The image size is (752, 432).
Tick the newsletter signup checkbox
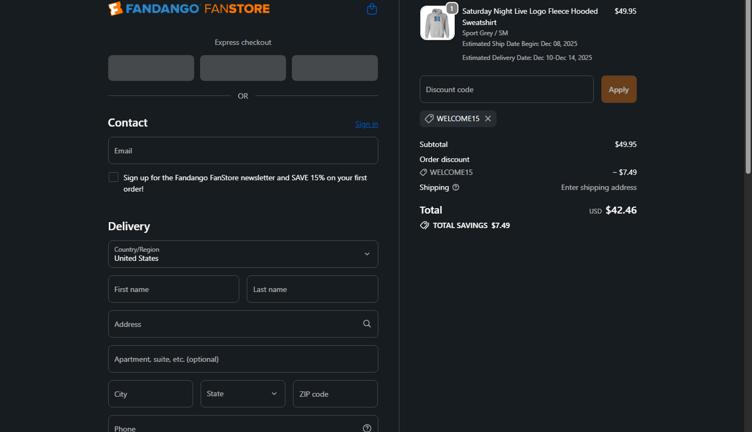[113, 177]
